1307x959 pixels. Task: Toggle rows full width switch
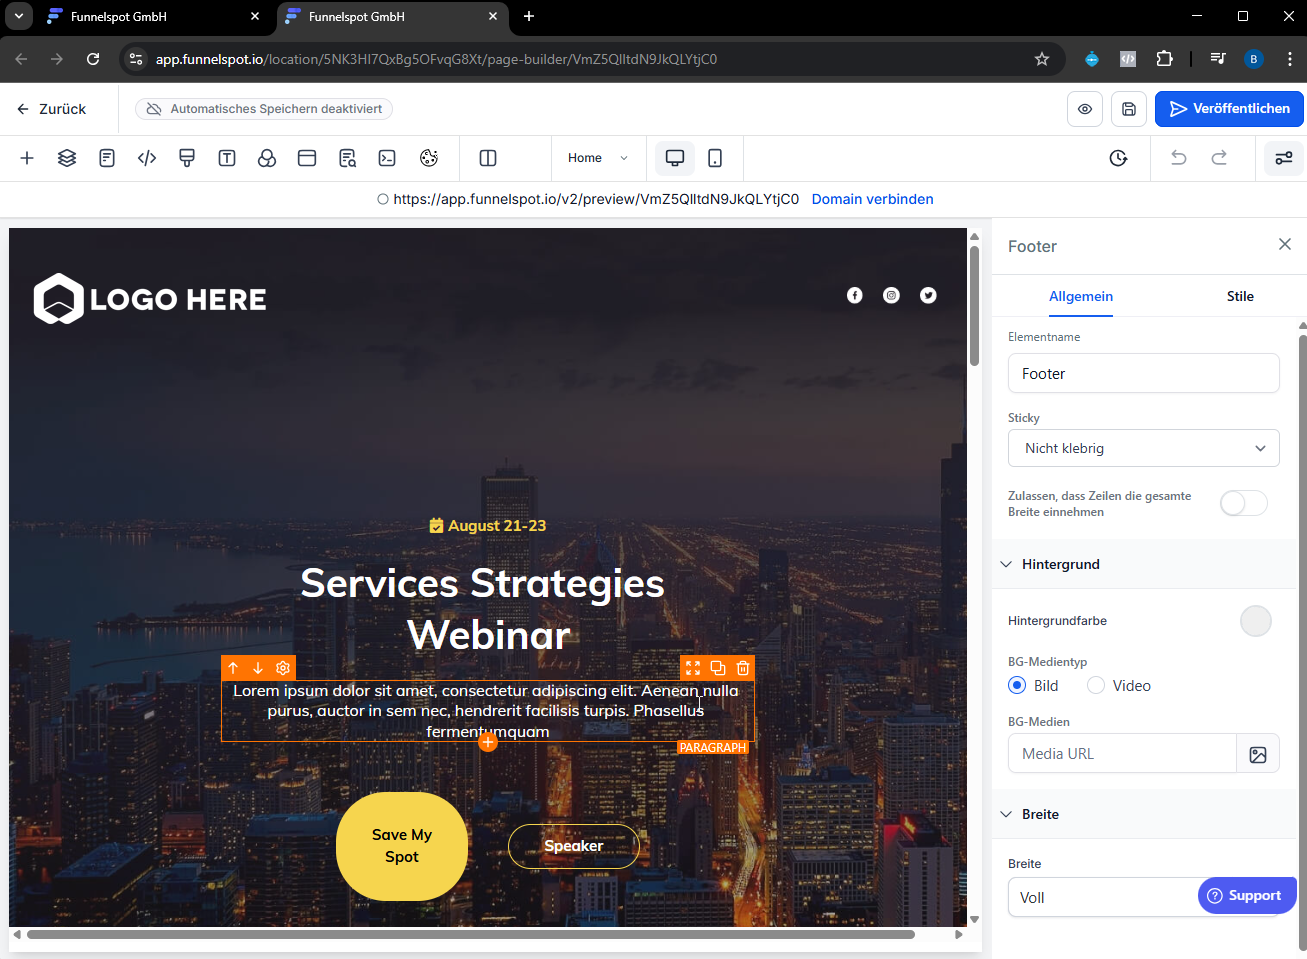click(1244, 503)
